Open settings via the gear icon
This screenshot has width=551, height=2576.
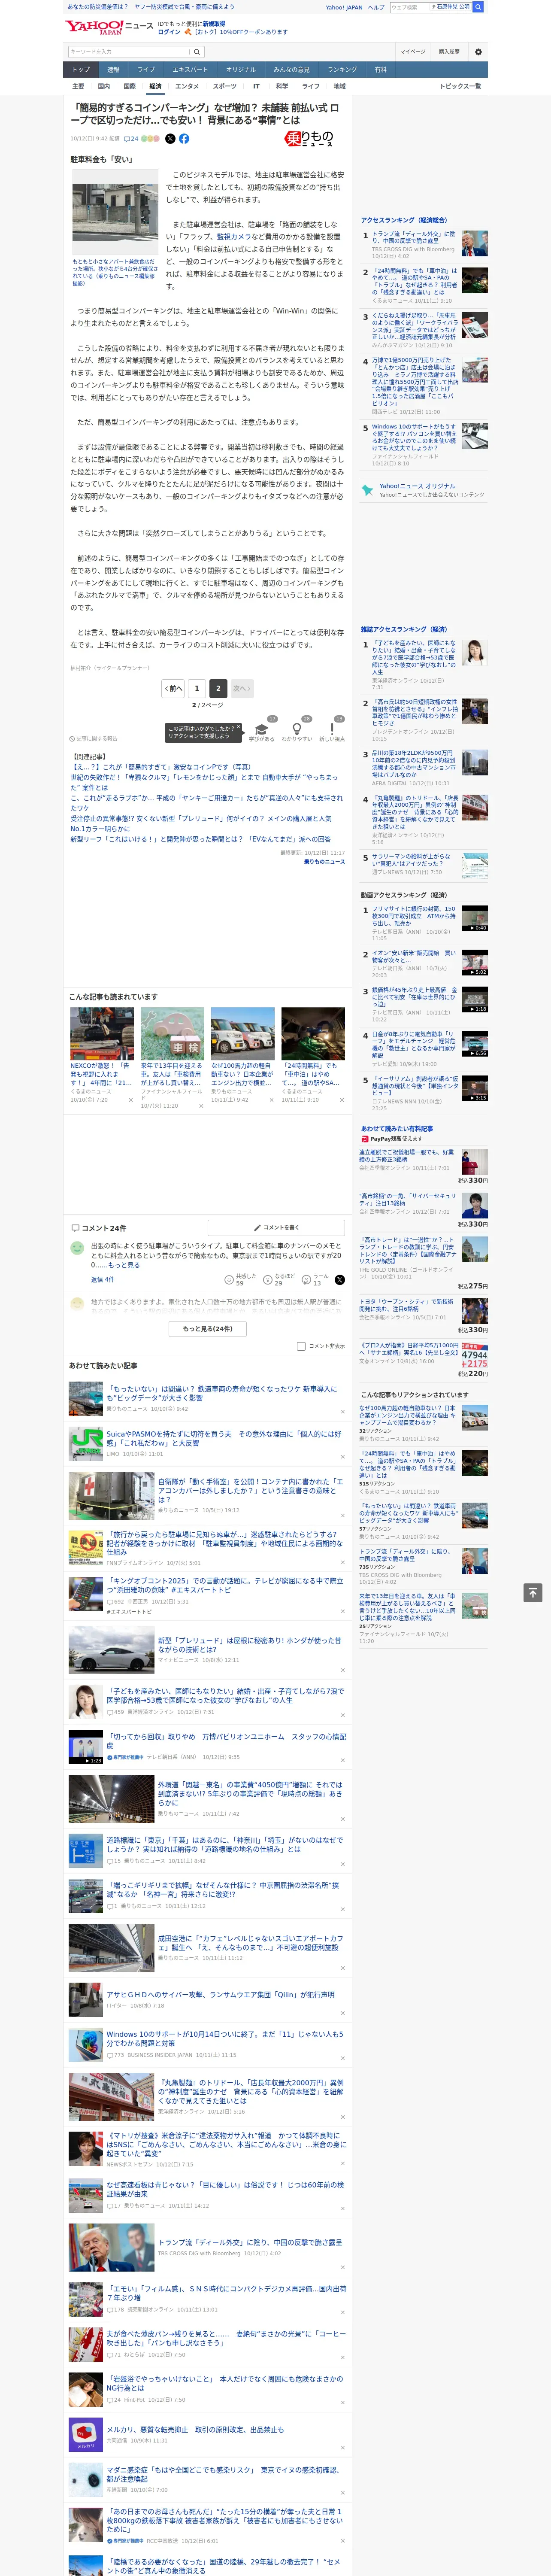(x=478, y=52)
